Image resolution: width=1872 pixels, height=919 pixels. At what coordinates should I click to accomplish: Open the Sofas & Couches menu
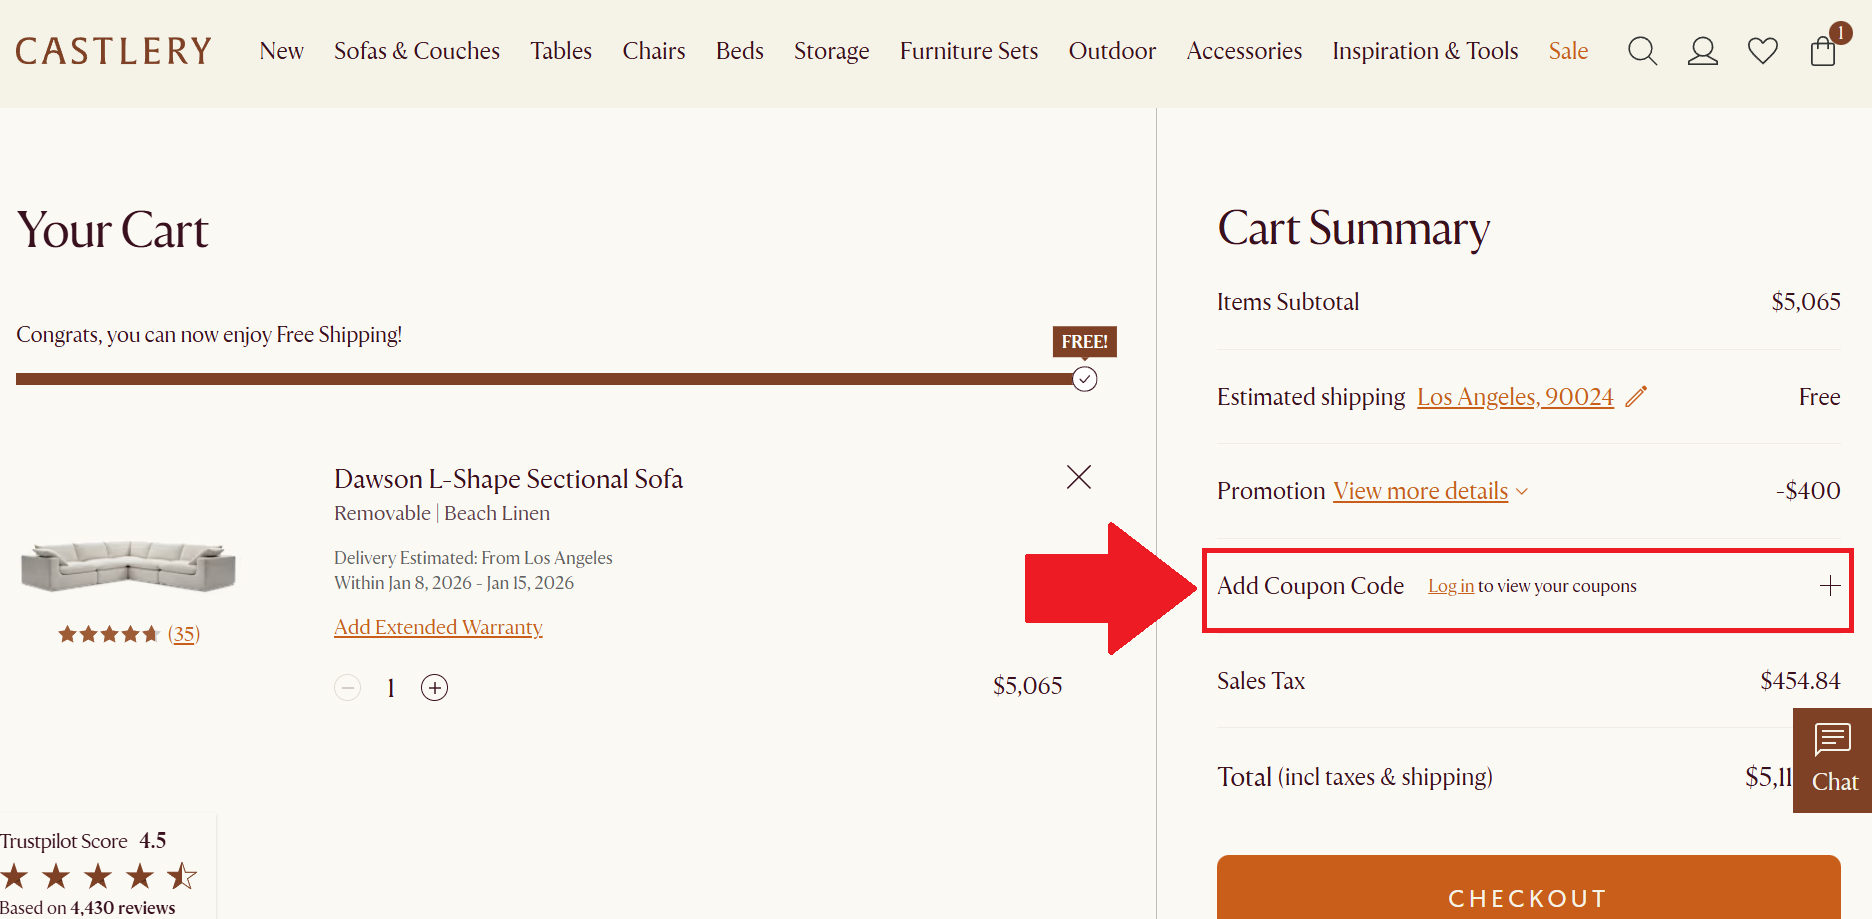[x=417, y=50]
